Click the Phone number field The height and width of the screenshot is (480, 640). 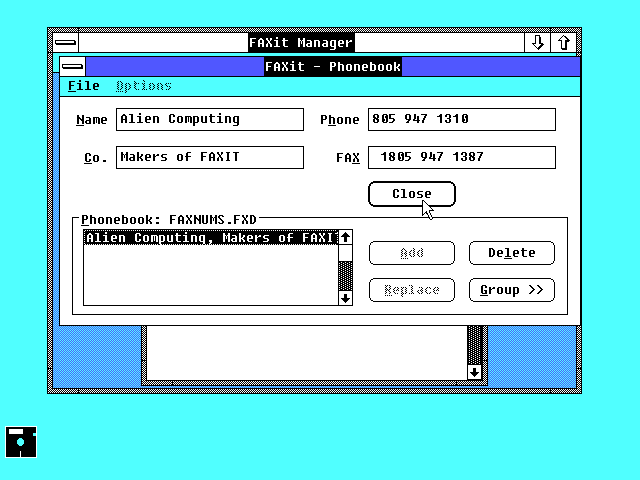(x=462, y=119)
